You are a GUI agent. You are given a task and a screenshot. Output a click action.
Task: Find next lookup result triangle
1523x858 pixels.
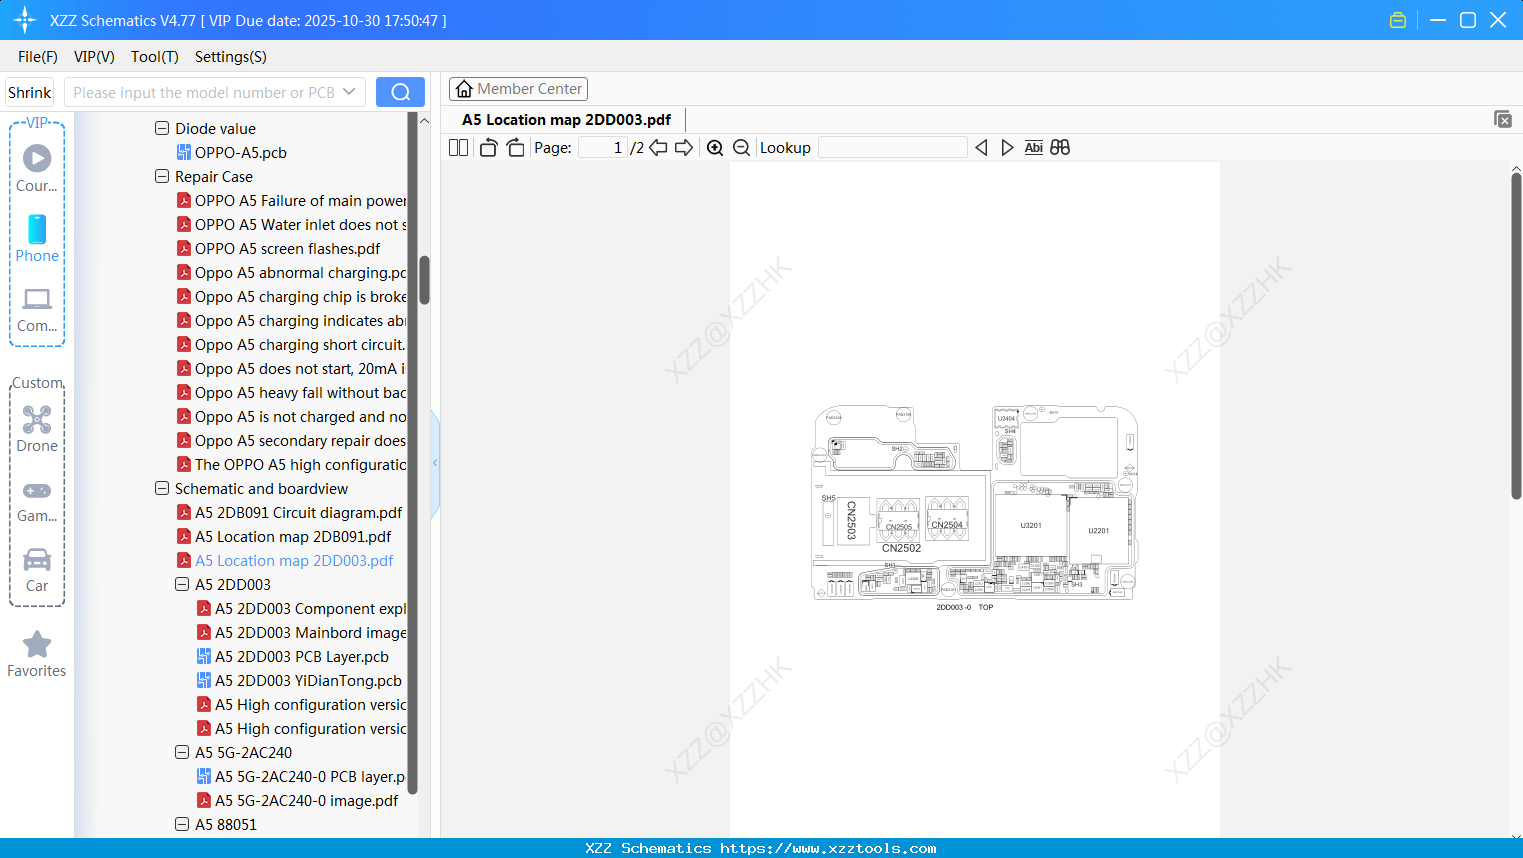[x=1007, y=148]
